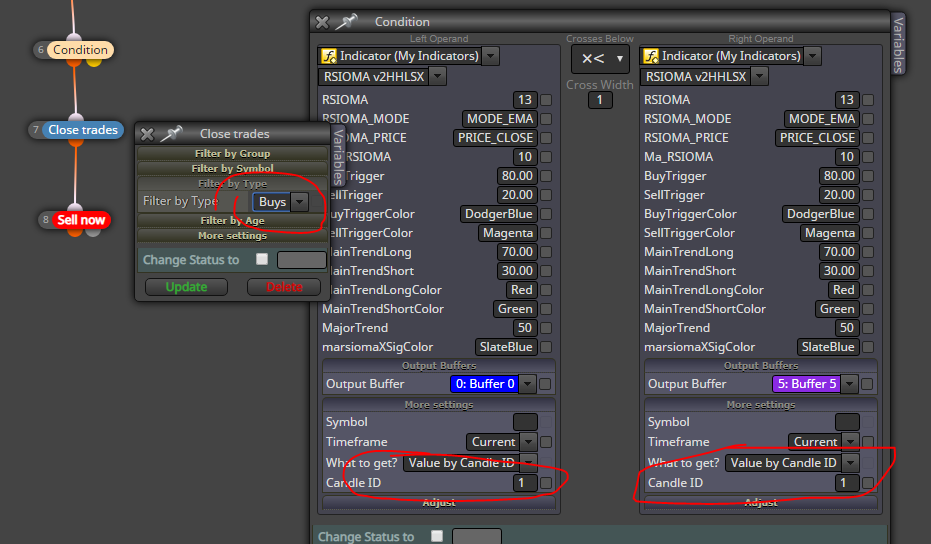Open left RSIOMA v2HHLSX indicator dropdown
Image resolution: width=931 pixels, height=544 pixels.
point(438,77)
